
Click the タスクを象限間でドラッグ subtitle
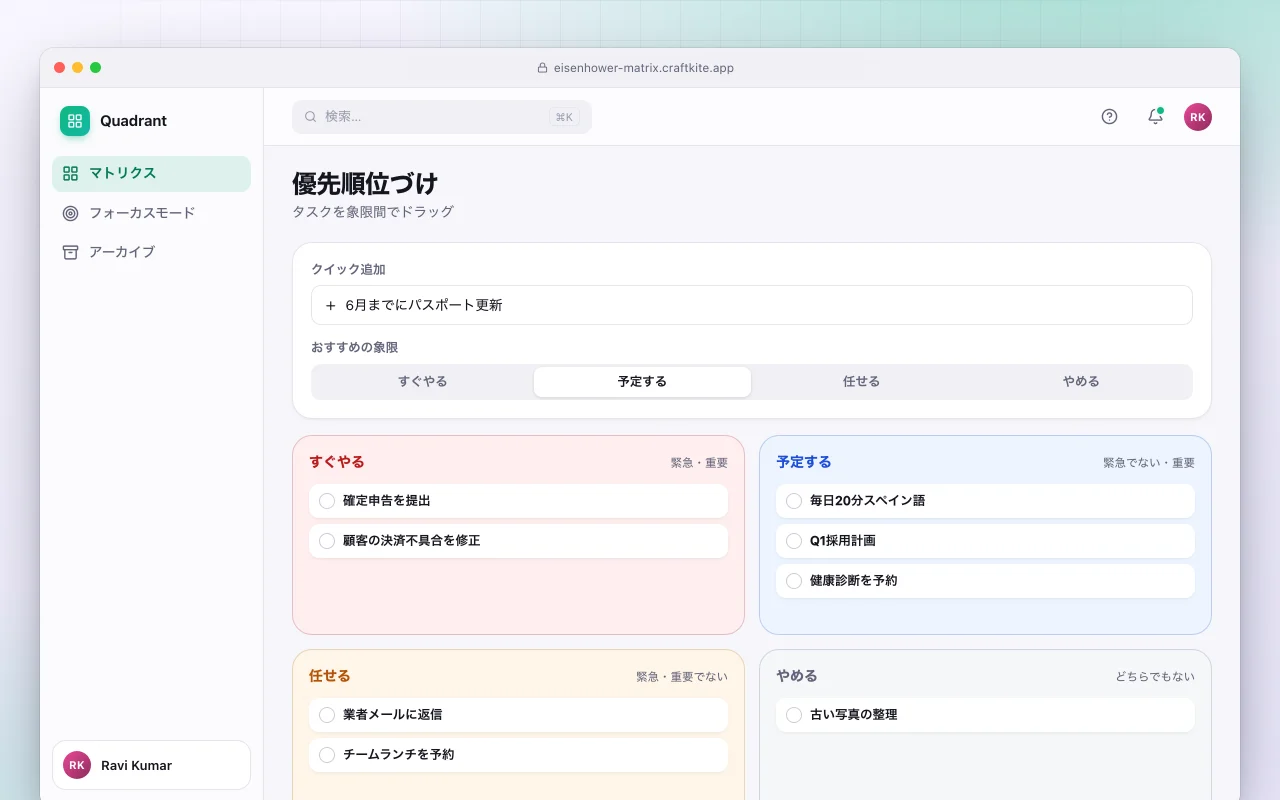pyautogui.click(x=373, y=212)
